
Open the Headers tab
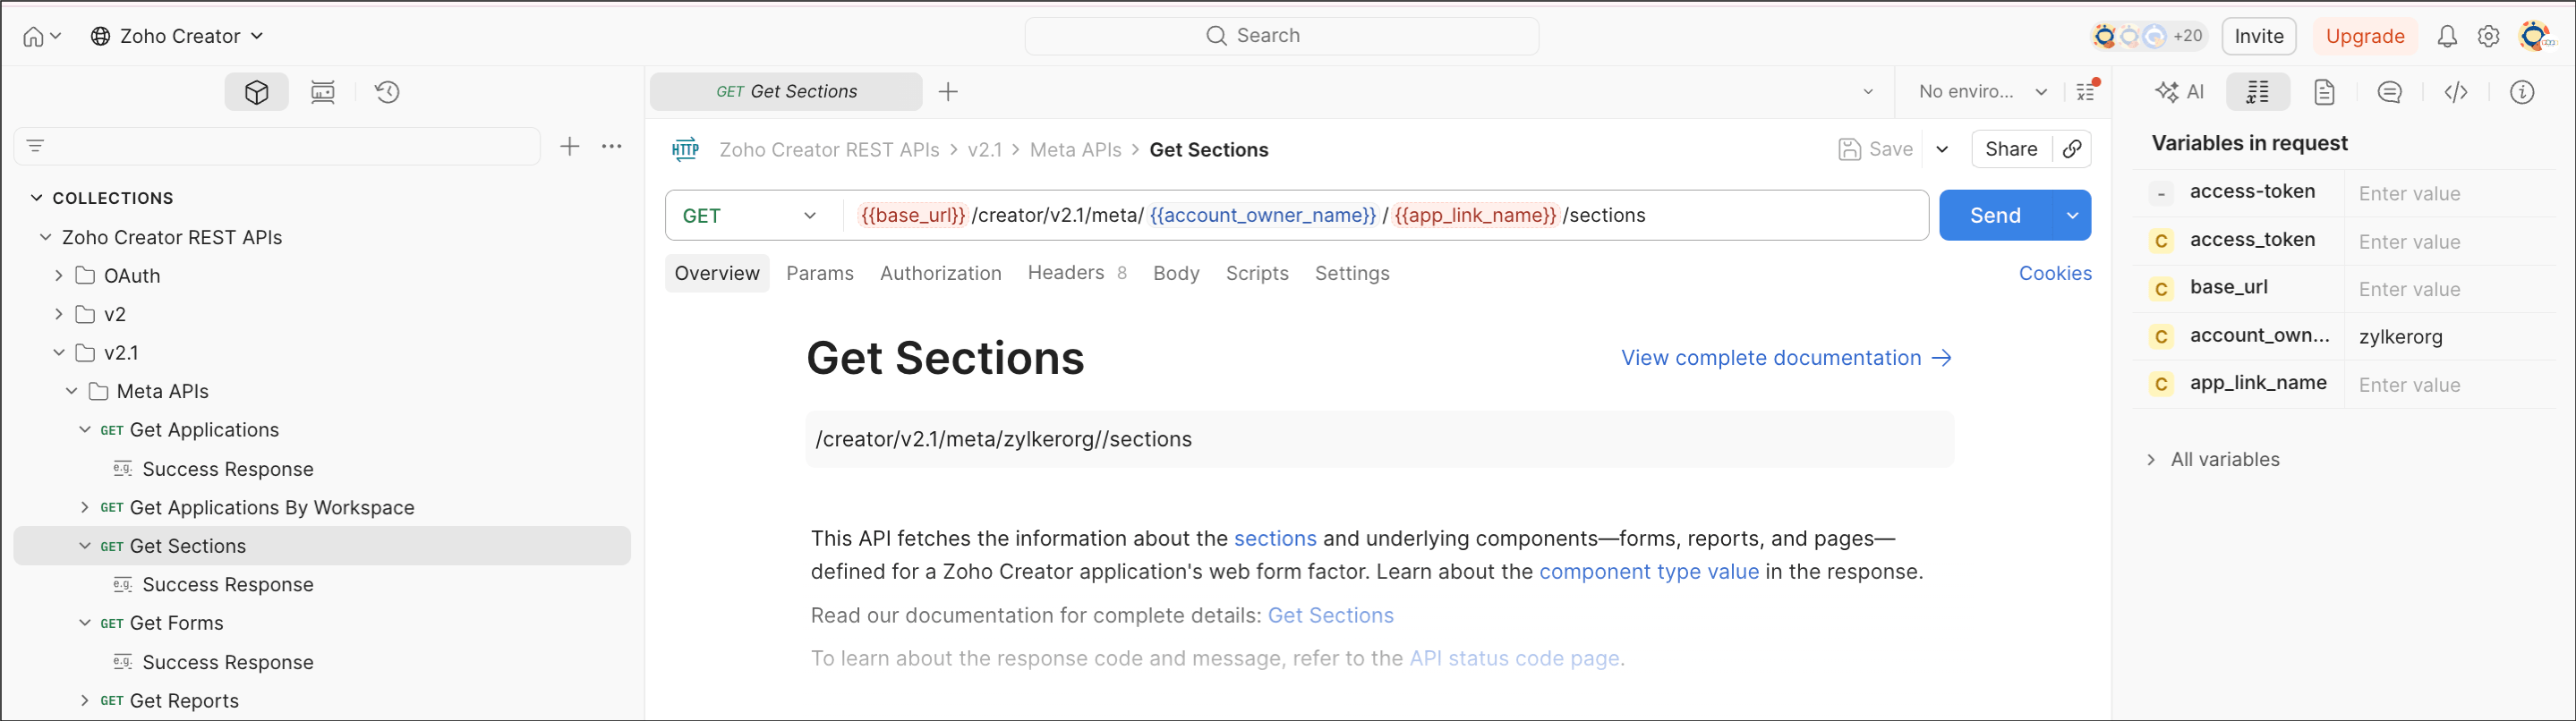[x=1066, y=273]
